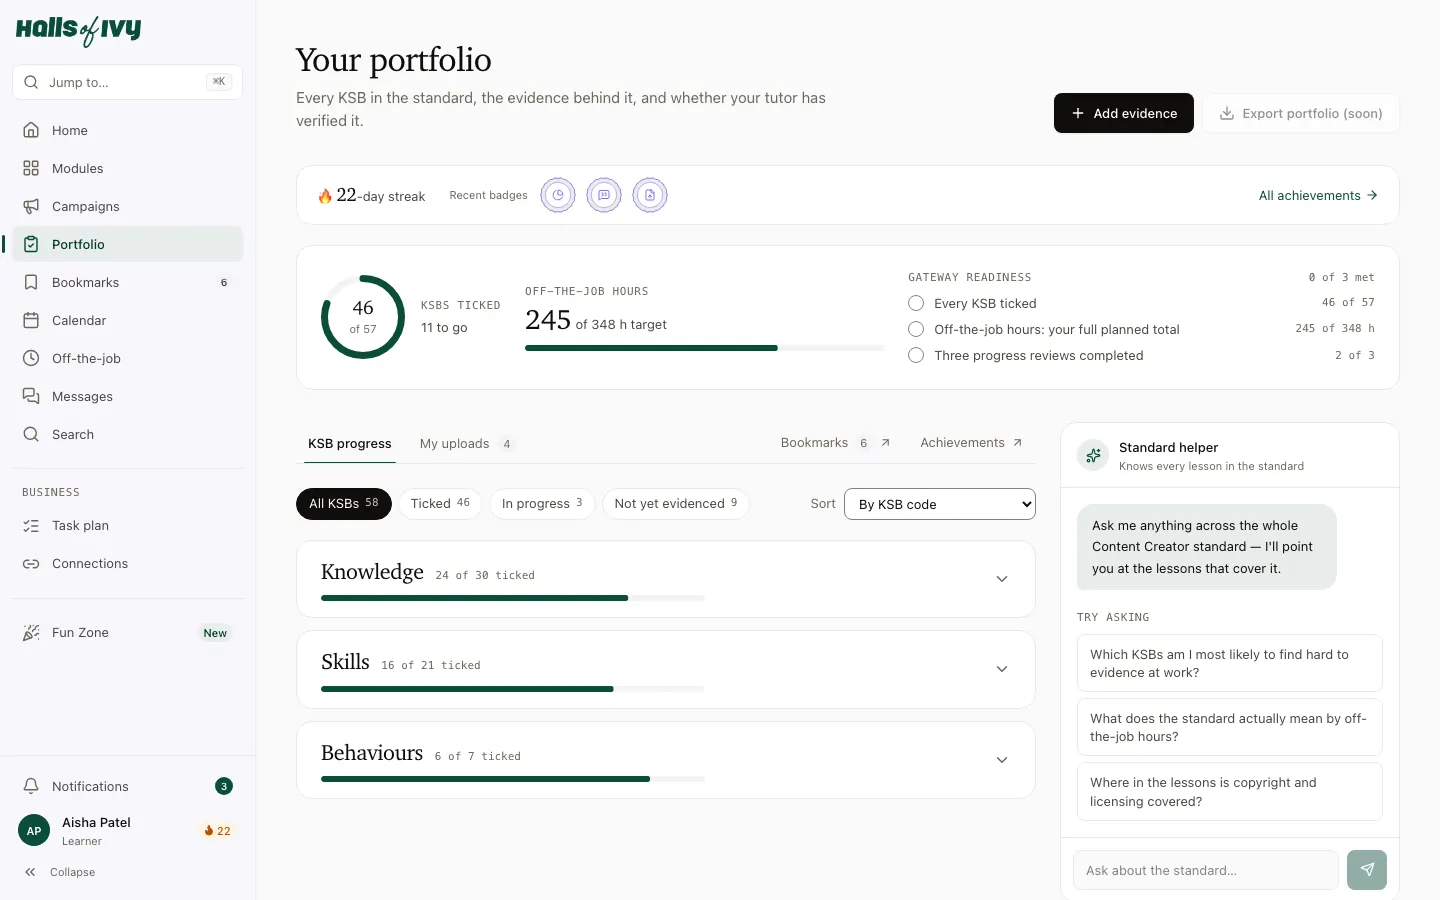
Task: Click the first recent badge icon
Action: coord(558,195)
